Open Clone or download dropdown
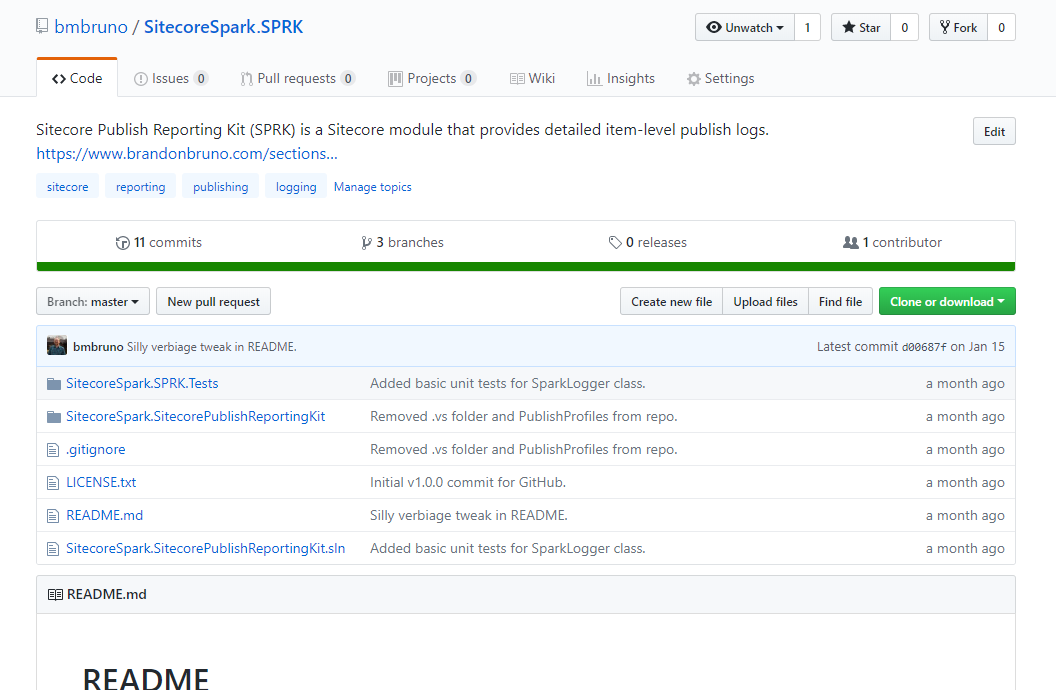This screenshot has height=690, width=1056. click(947, 302)
